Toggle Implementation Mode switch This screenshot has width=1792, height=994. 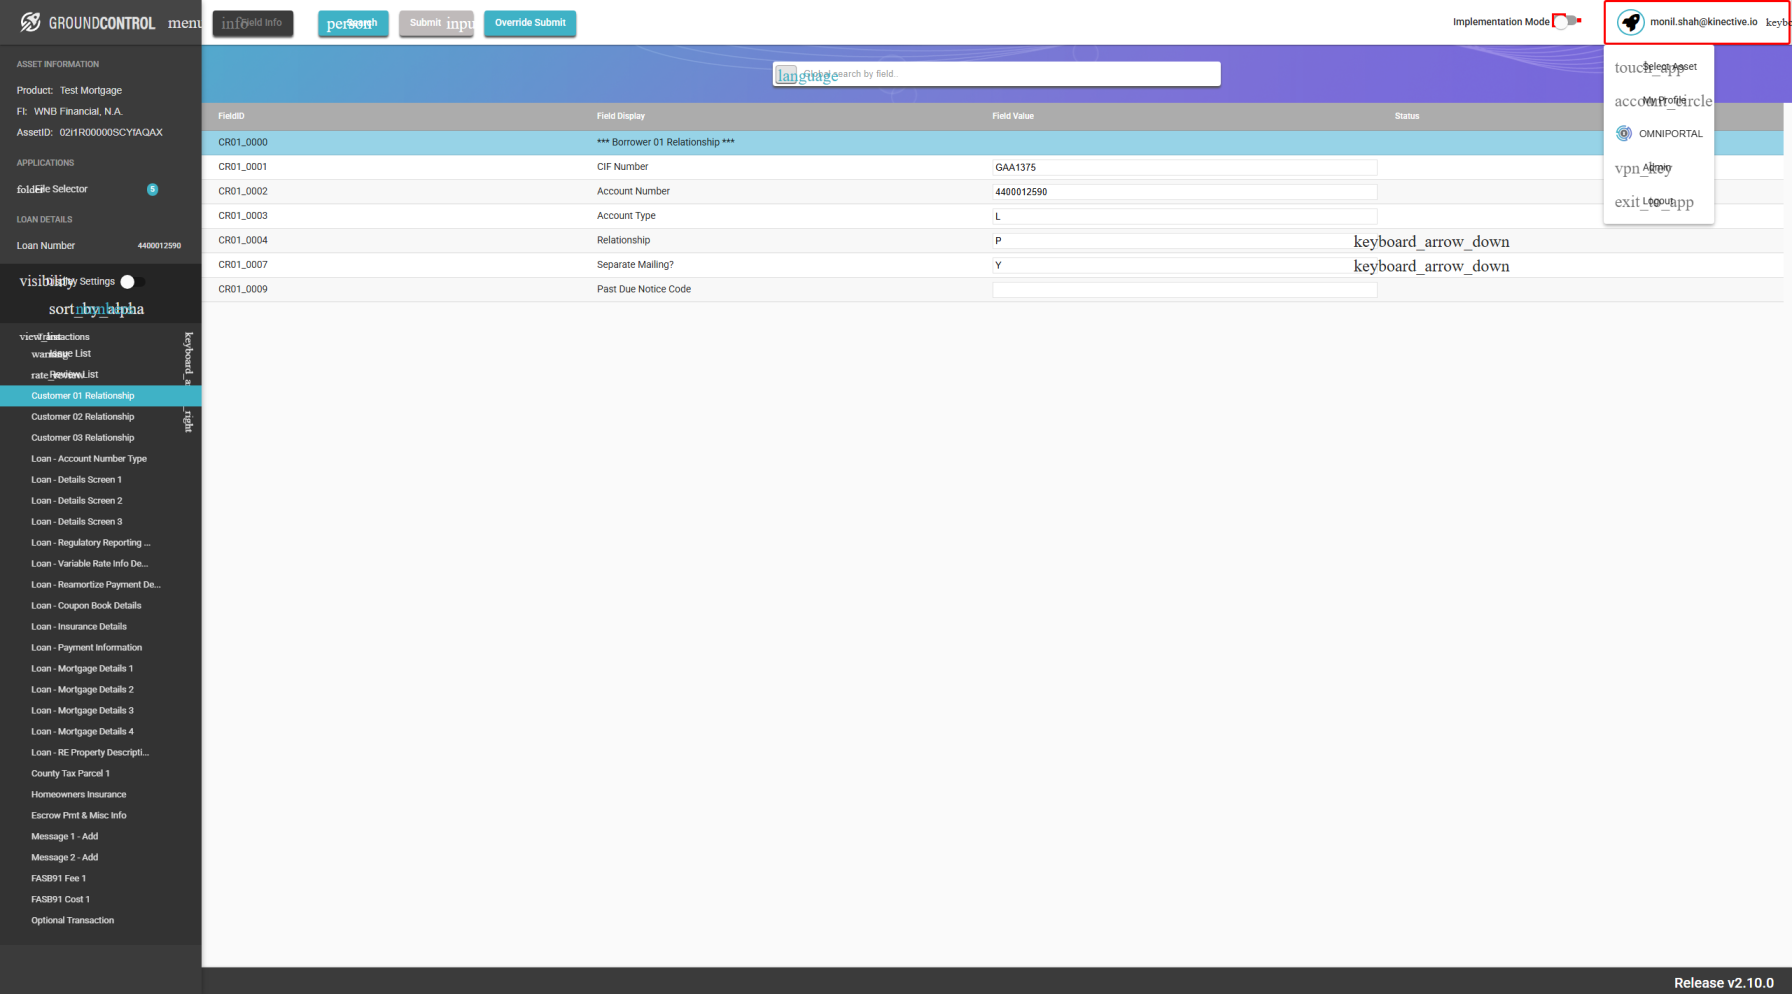coord(1568,21)
